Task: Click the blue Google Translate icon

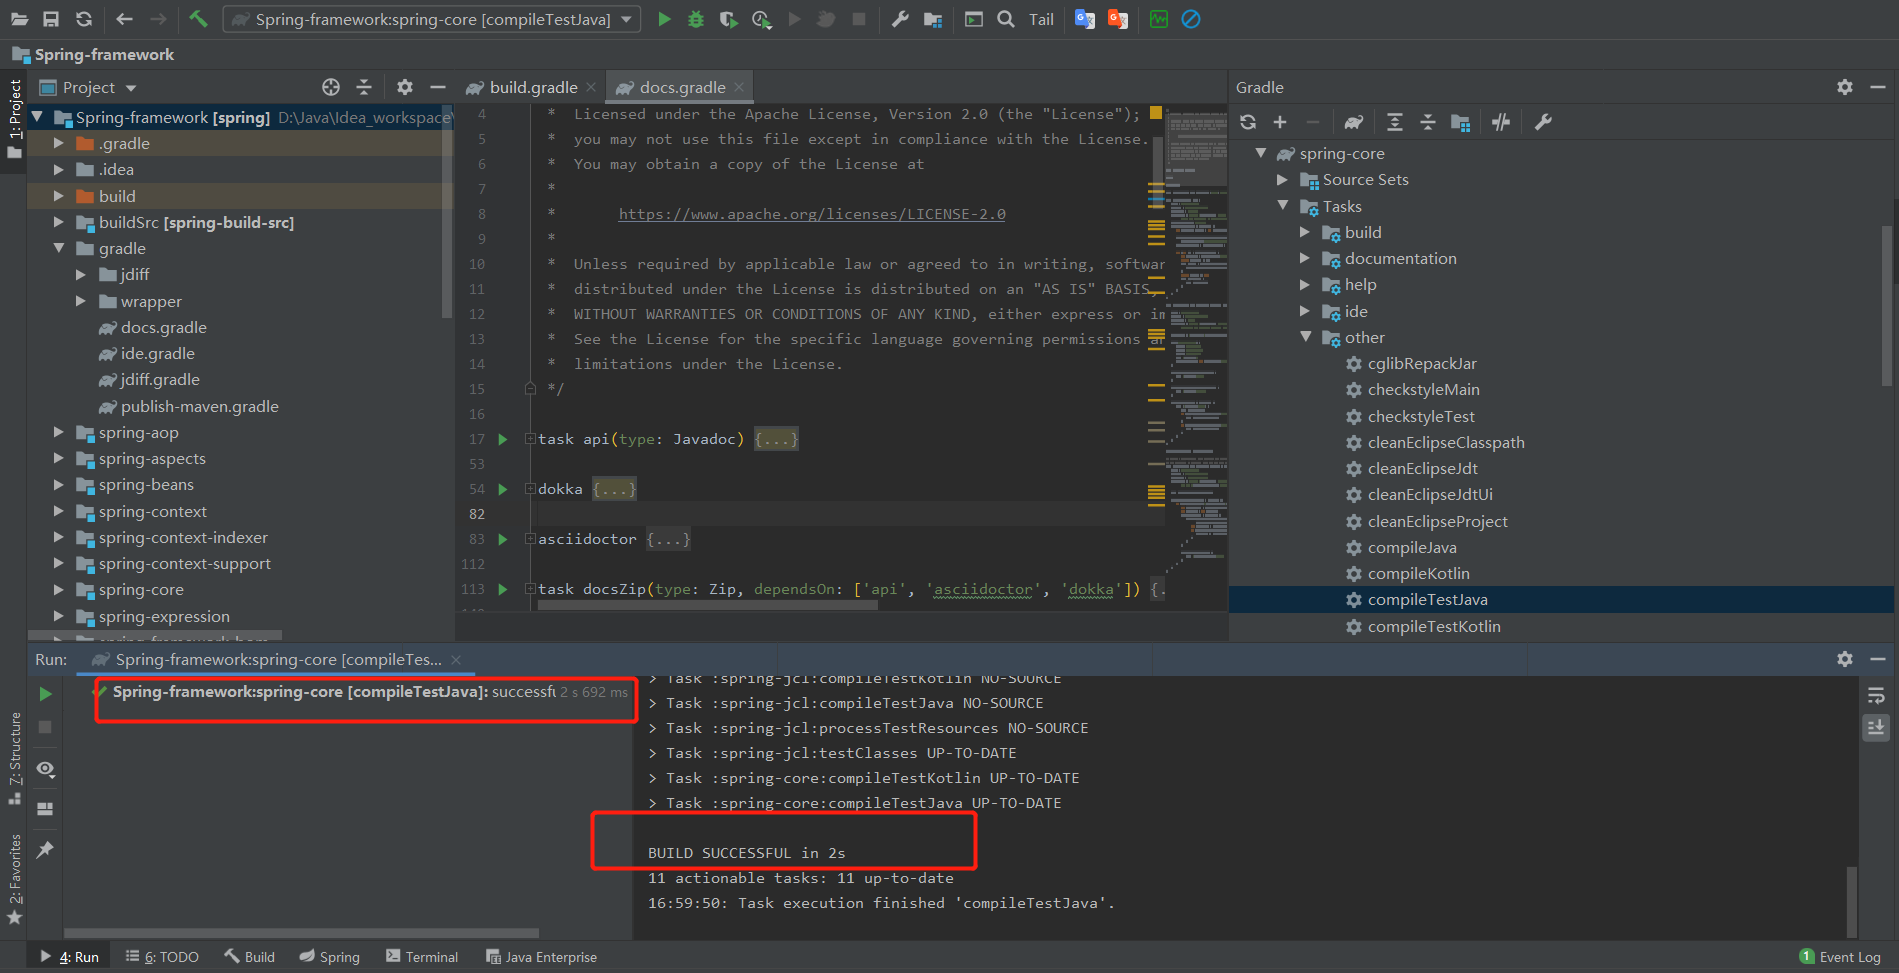Action: pos(1084,19)
